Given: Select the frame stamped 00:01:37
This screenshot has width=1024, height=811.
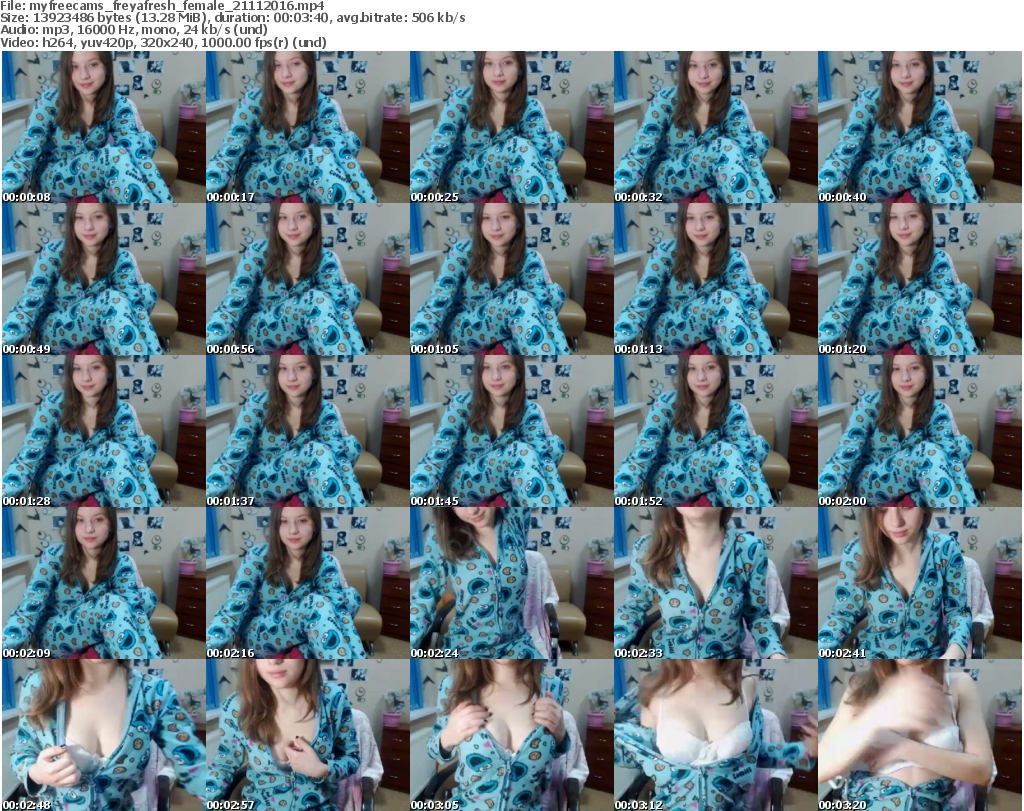Looking at the screenshot, I should pyautogui.click(x=307, y=431).
